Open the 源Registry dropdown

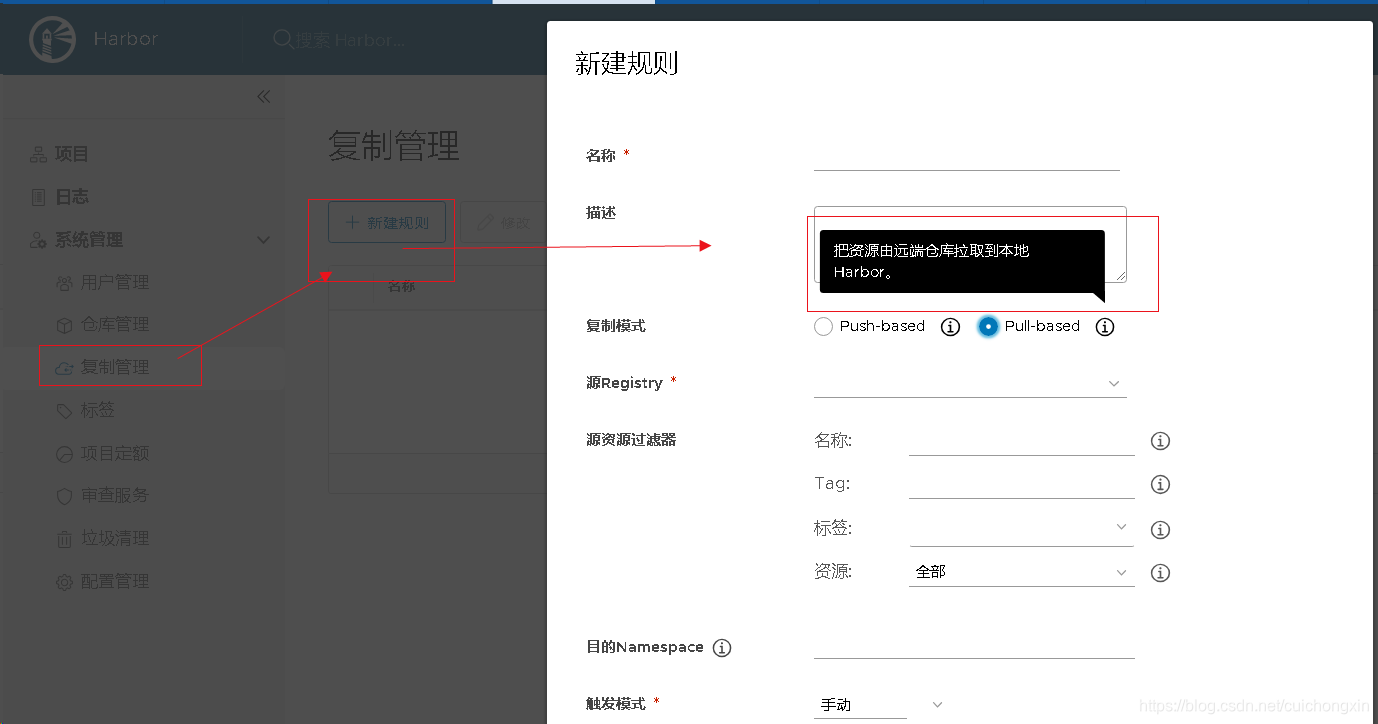pyautogui.click(x=970, y=384)
